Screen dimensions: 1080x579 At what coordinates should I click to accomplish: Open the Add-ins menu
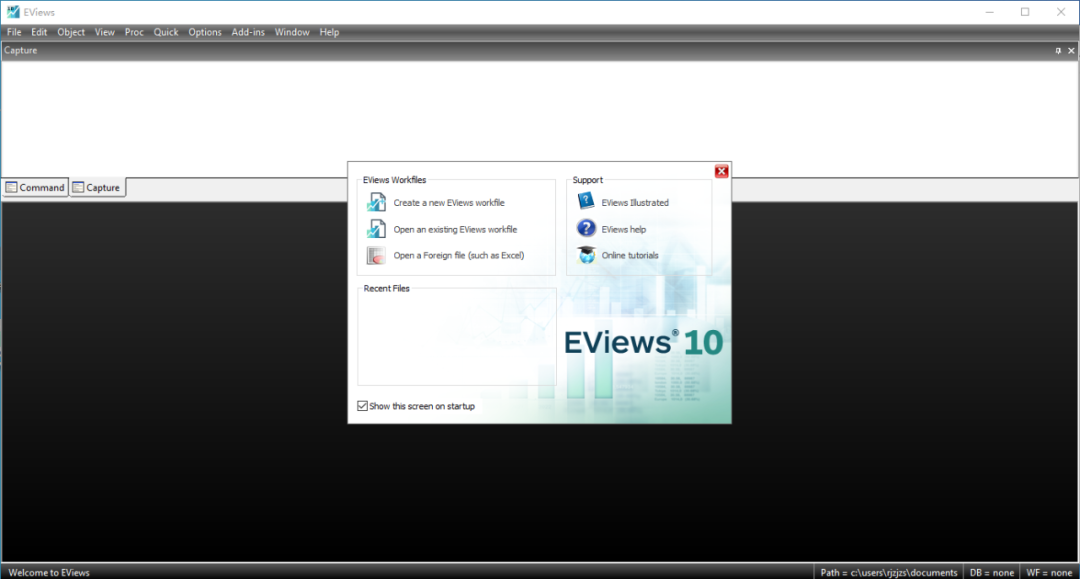(x=248, y=32)
